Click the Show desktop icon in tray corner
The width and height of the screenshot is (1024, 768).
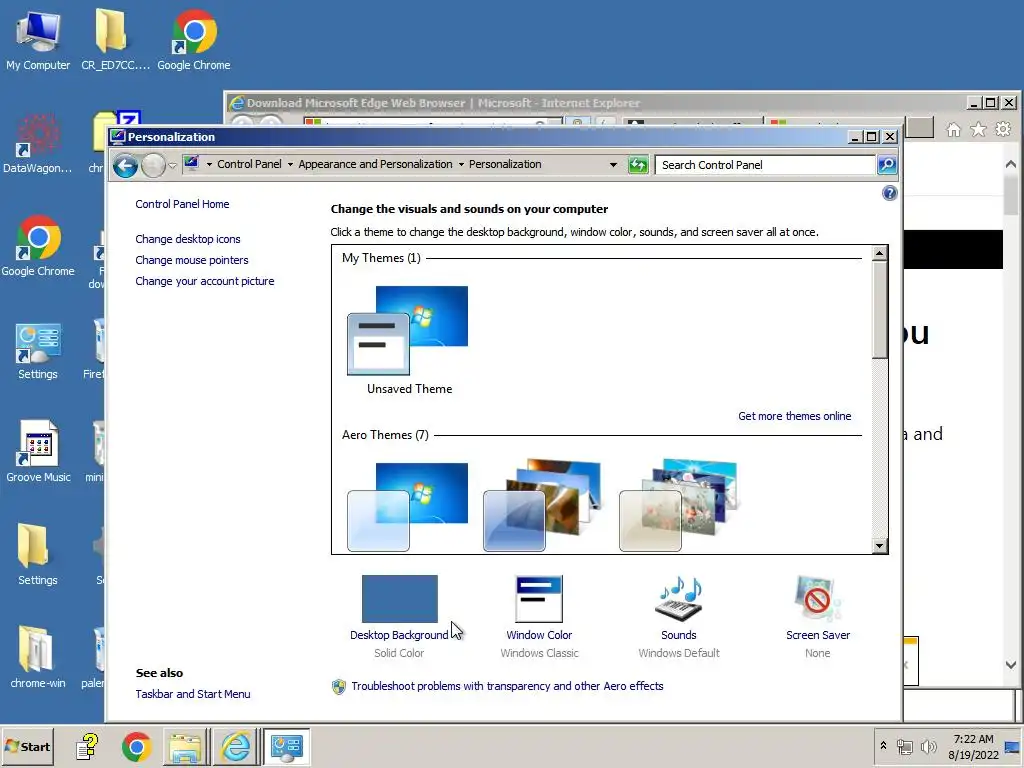[1012, 747]
